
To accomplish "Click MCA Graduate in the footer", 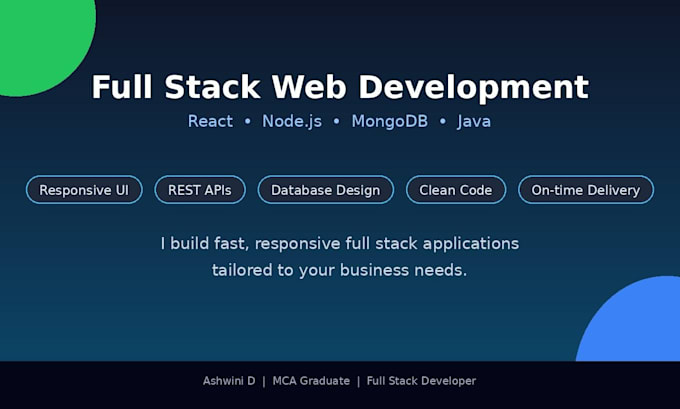I will click(x=311, y=381).
